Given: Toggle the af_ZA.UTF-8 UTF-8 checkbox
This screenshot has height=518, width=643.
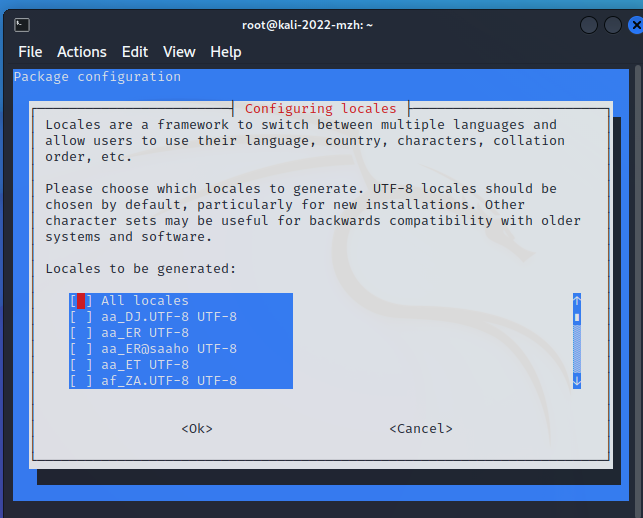Looking at the screenshot, I should 81,381.
